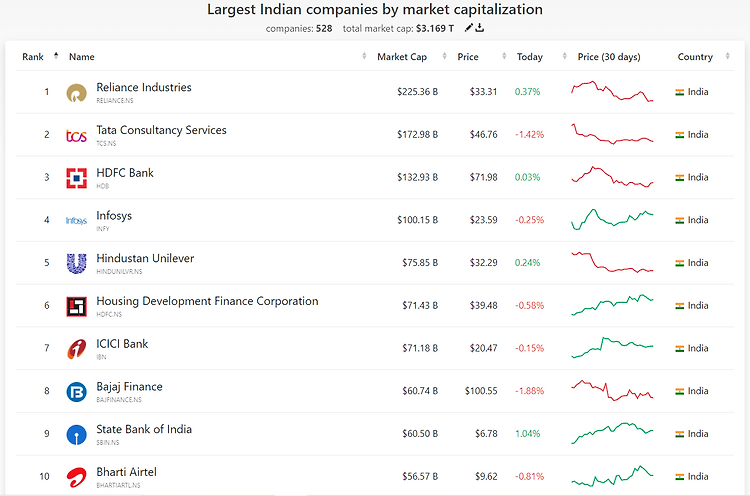
Task: Click the State Bank of India 30-day chart
Action: point(612,433)
